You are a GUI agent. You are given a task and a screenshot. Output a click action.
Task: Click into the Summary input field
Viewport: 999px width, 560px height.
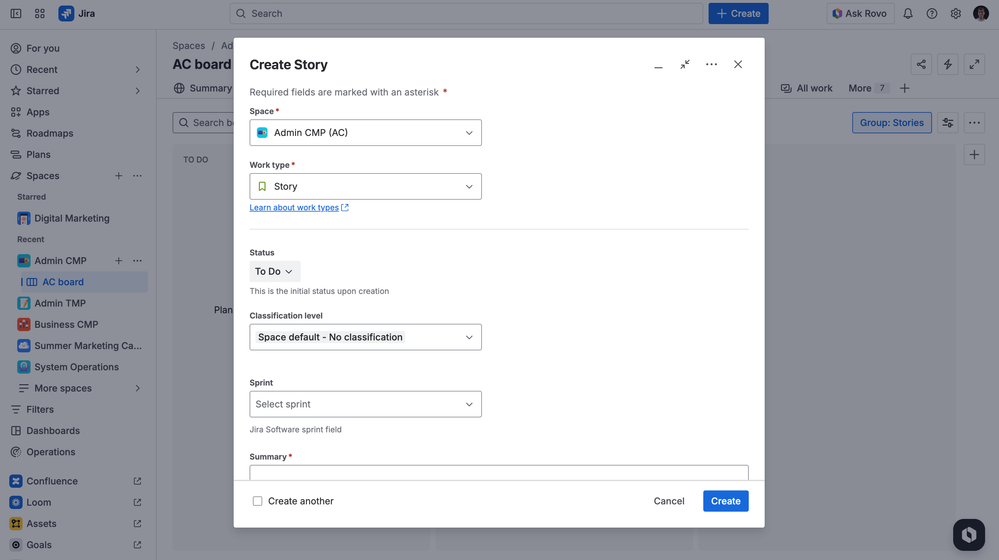(499, 473)
